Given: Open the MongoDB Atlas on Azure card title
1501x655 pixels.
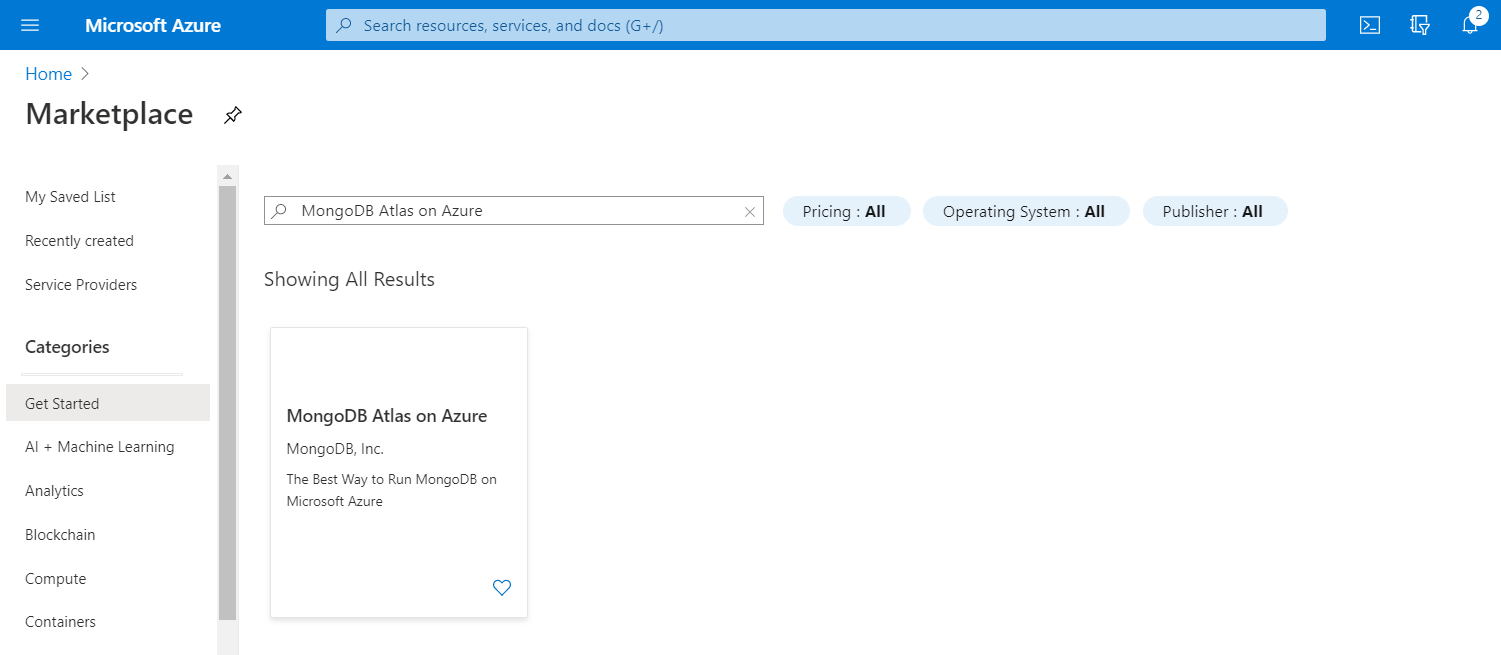Looking at the screenshot, I should point(387,416).
